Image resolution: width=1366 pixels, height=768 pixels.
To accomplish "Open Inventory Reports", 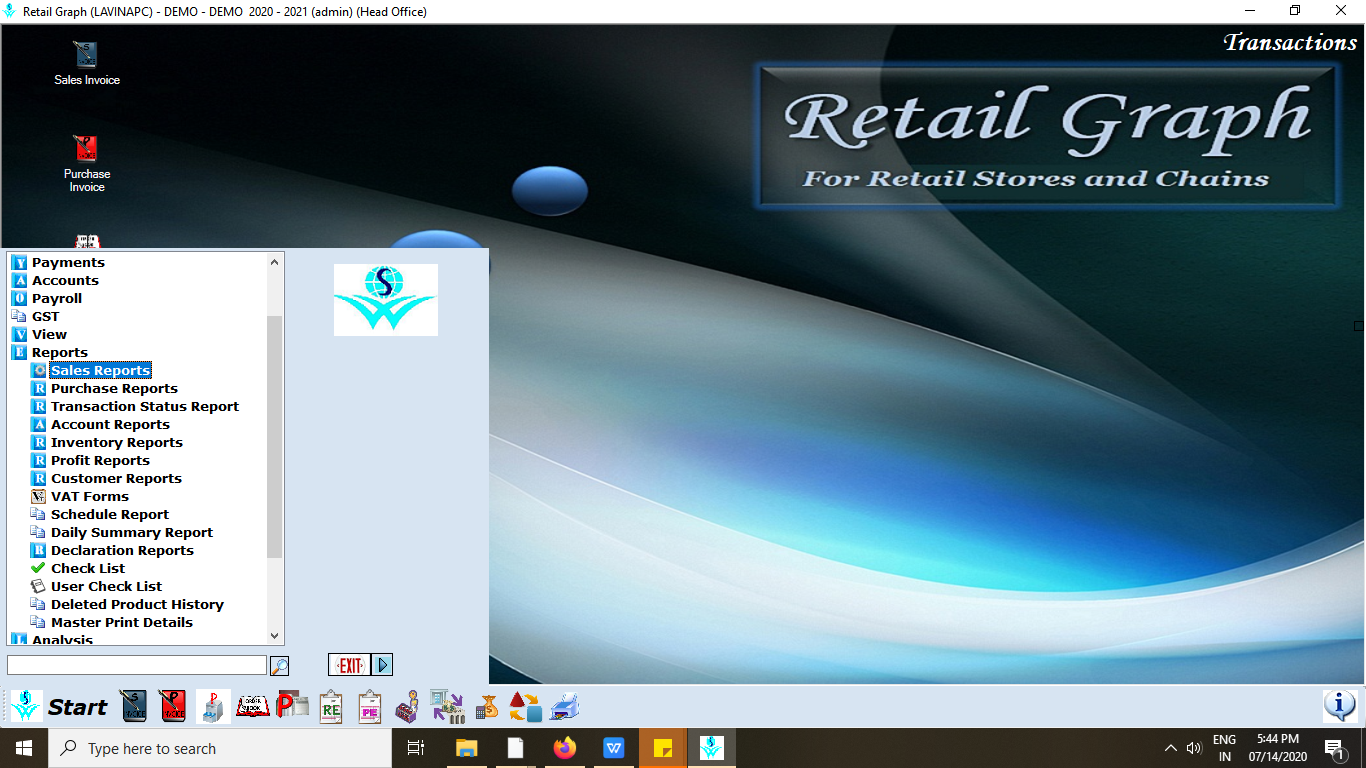I will [x=117, y=442].
